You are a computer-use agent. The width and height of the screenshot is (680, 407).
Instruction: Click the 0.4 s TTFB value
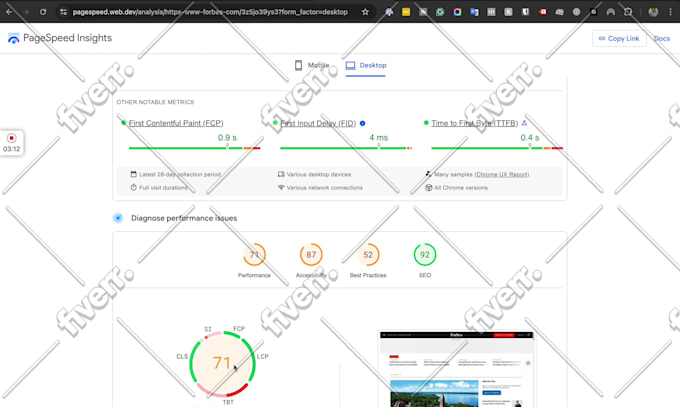(530, 138)
